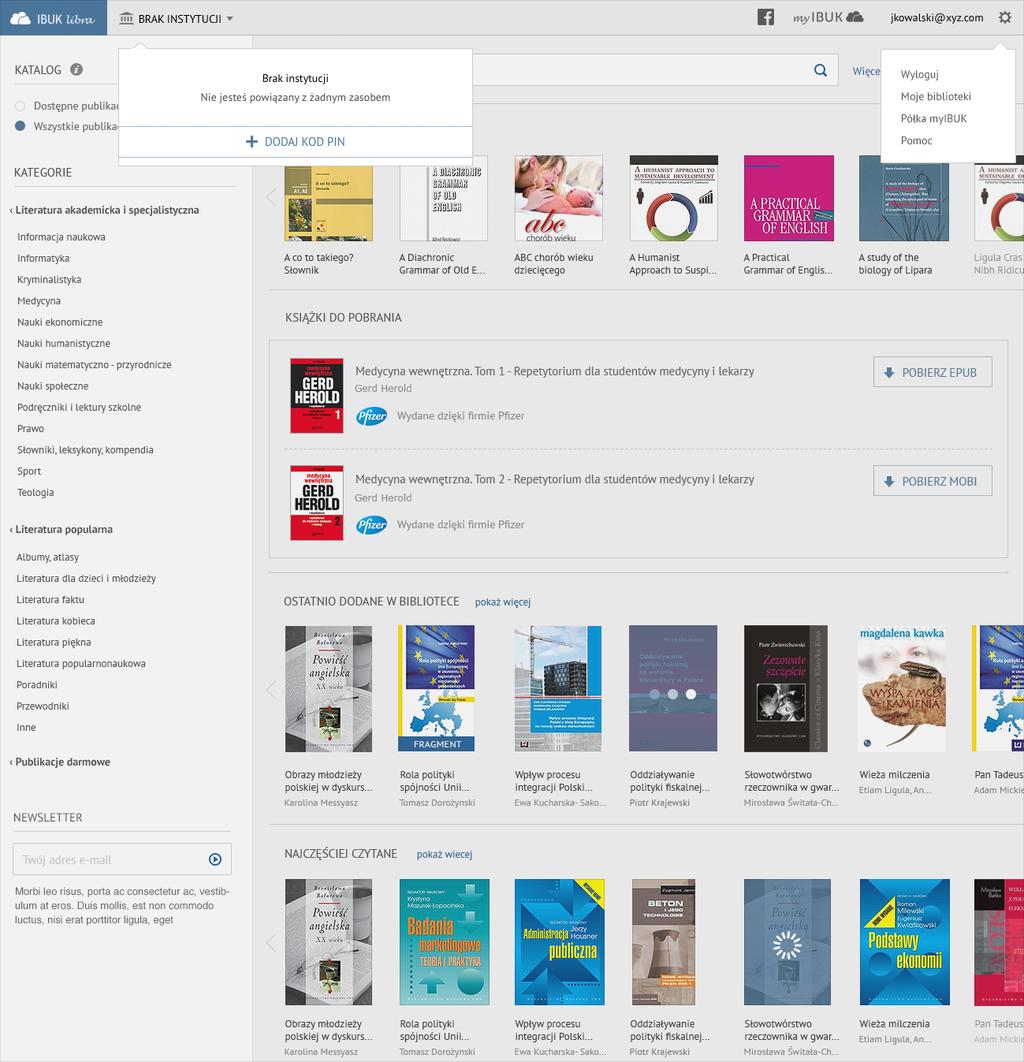
Task: Click Pobierz MOBI button
Action: coord(932,481)
